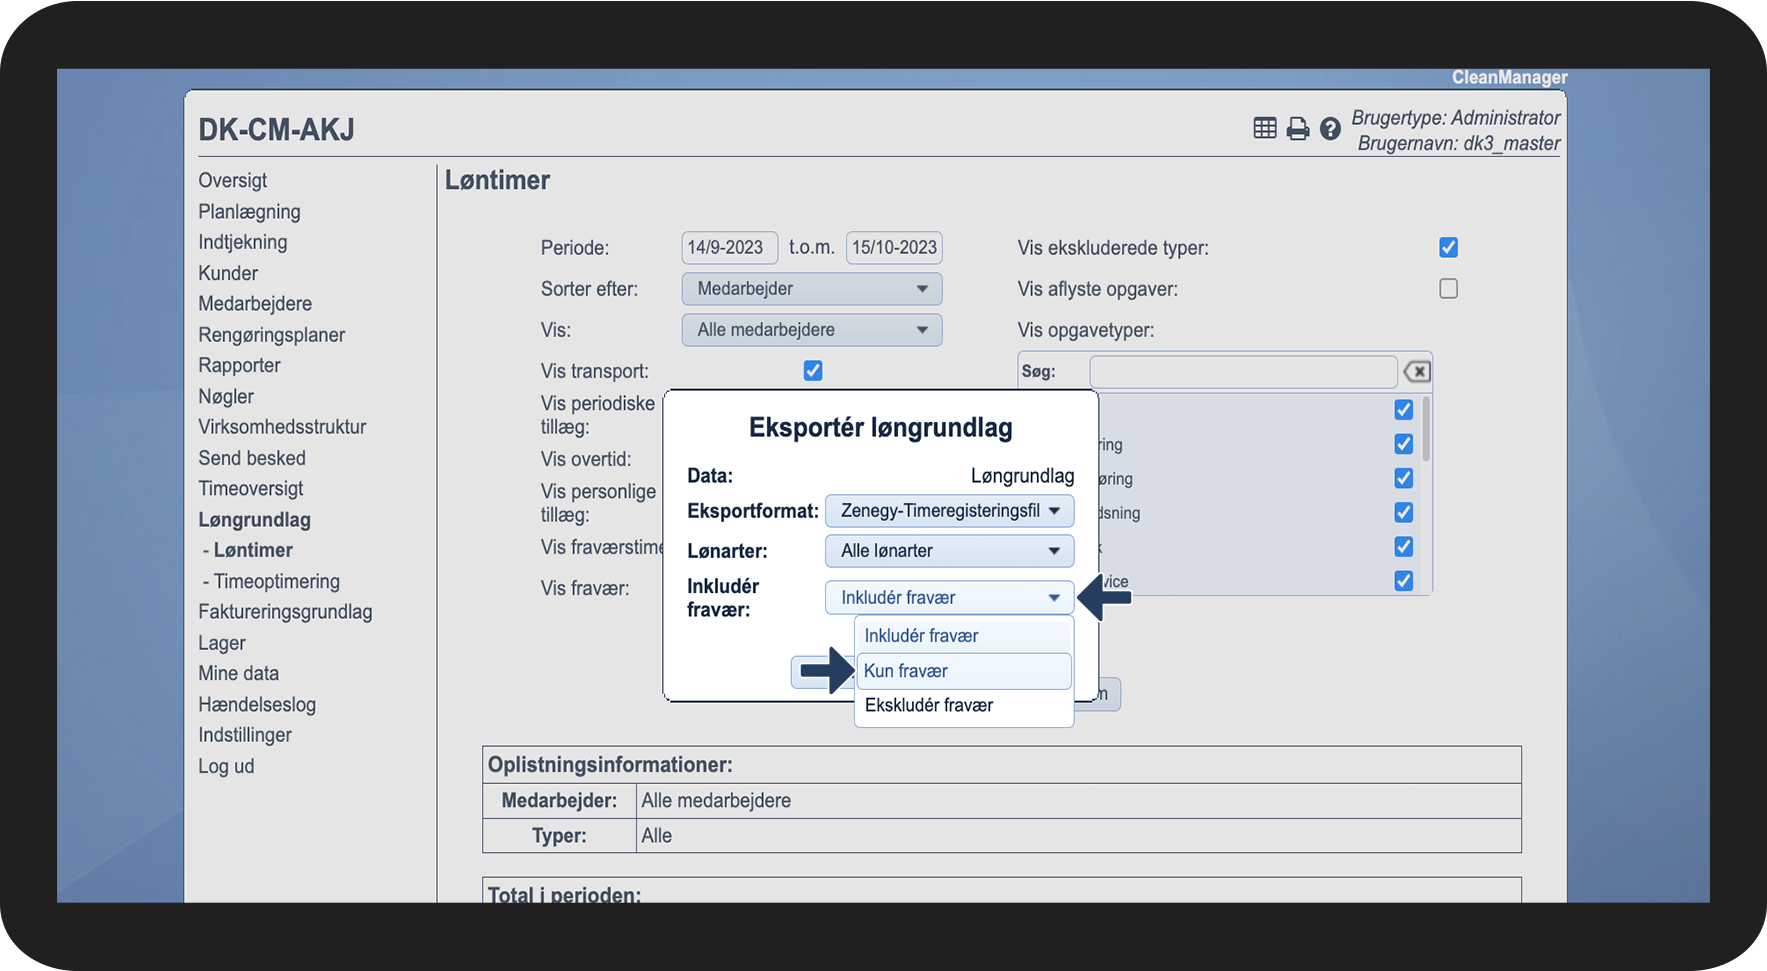The image size is (1767, 971).
Task: Pick 'Inkludér fravær' in the open list
Action: pos(964,636)
